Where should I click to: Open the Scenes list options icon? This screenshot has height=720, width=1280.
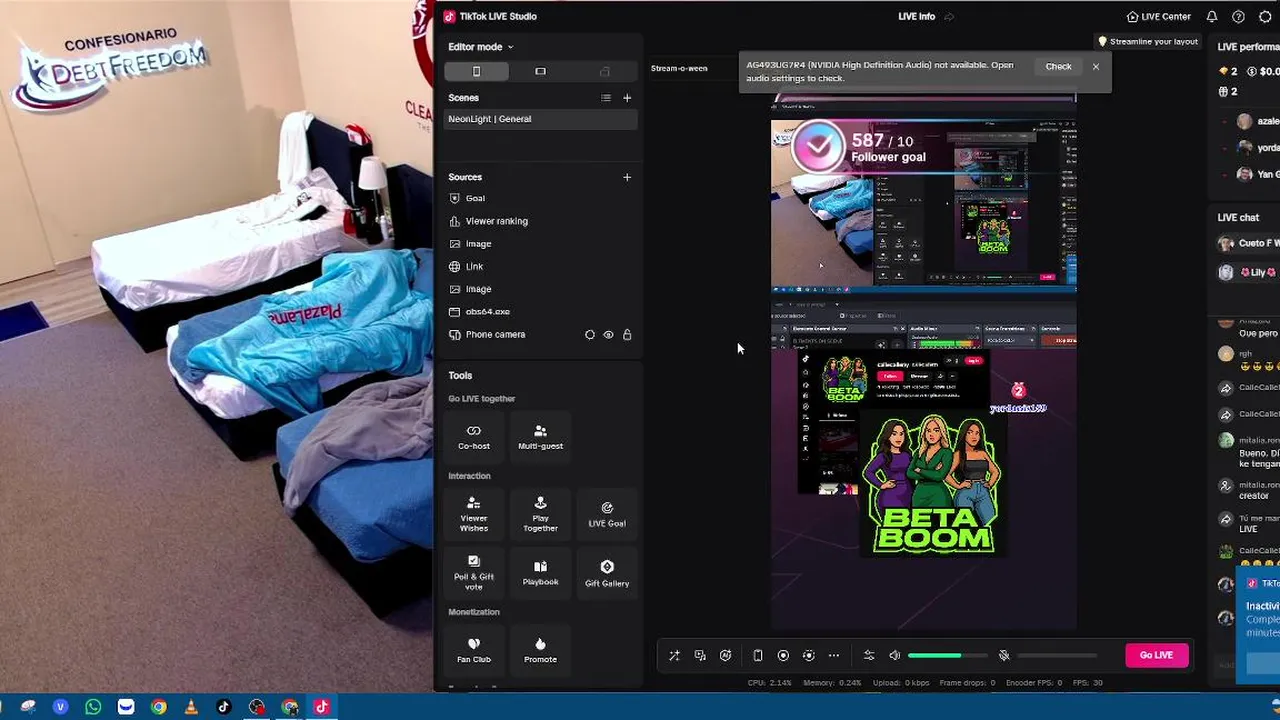pos(605,98)
